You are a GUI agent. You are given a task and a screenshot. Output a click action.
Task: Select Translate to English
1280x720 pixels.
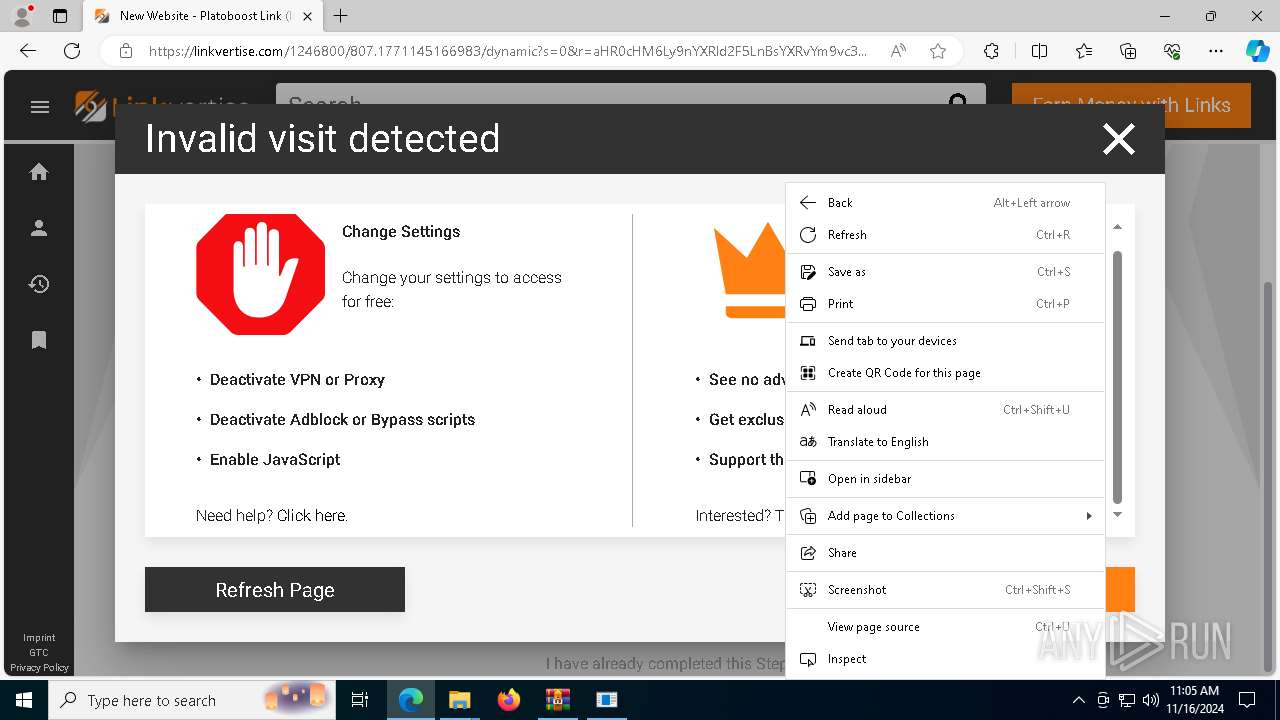[x=945, y=442]
